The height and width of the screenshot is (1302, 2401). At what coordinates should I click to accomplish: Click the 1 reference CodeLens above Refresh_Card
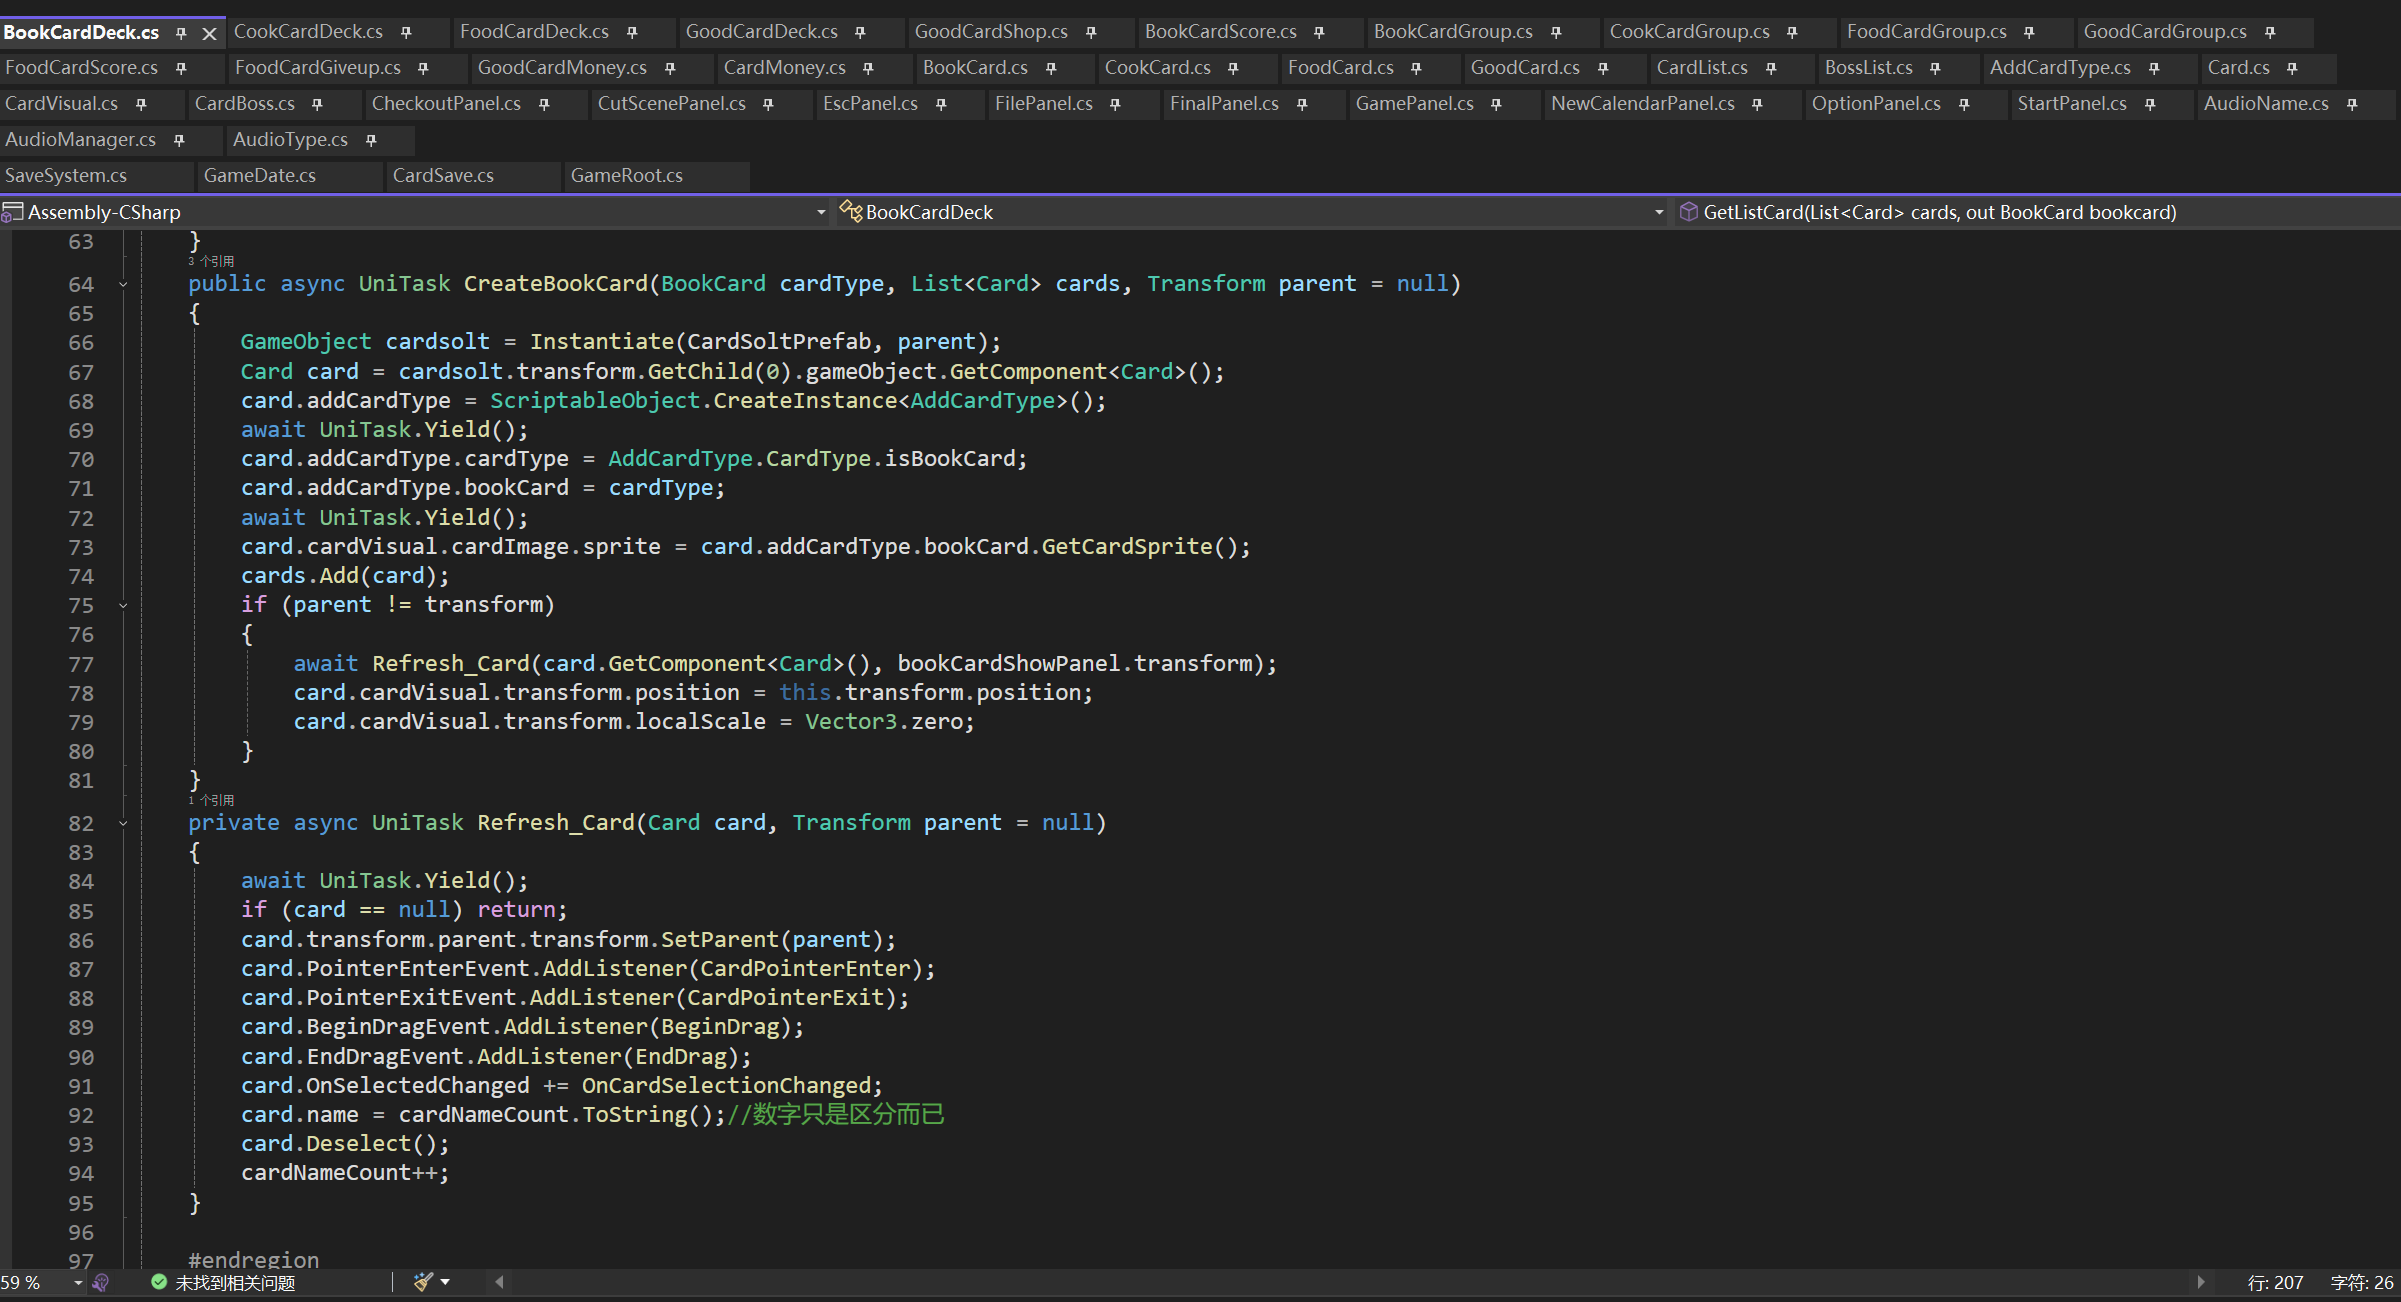[x=212, y=801]
